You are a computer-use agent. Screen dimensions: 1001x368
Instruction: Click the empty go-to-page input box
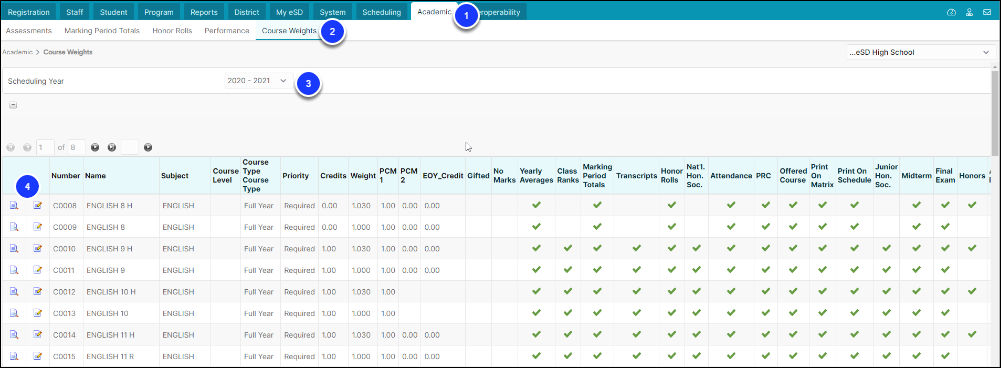(130, 148)
